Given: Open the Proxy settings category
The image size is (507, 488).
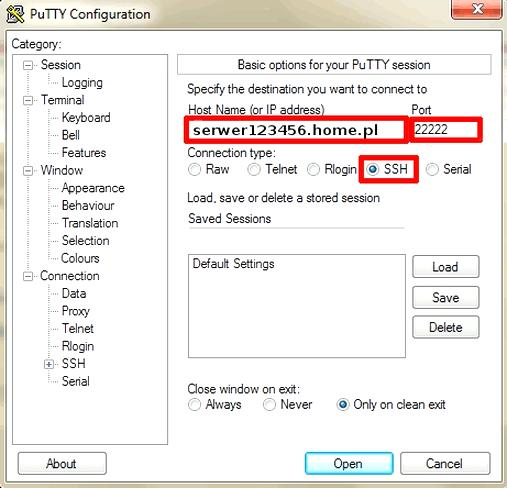Looking at the screenshot, I should 76,311.
